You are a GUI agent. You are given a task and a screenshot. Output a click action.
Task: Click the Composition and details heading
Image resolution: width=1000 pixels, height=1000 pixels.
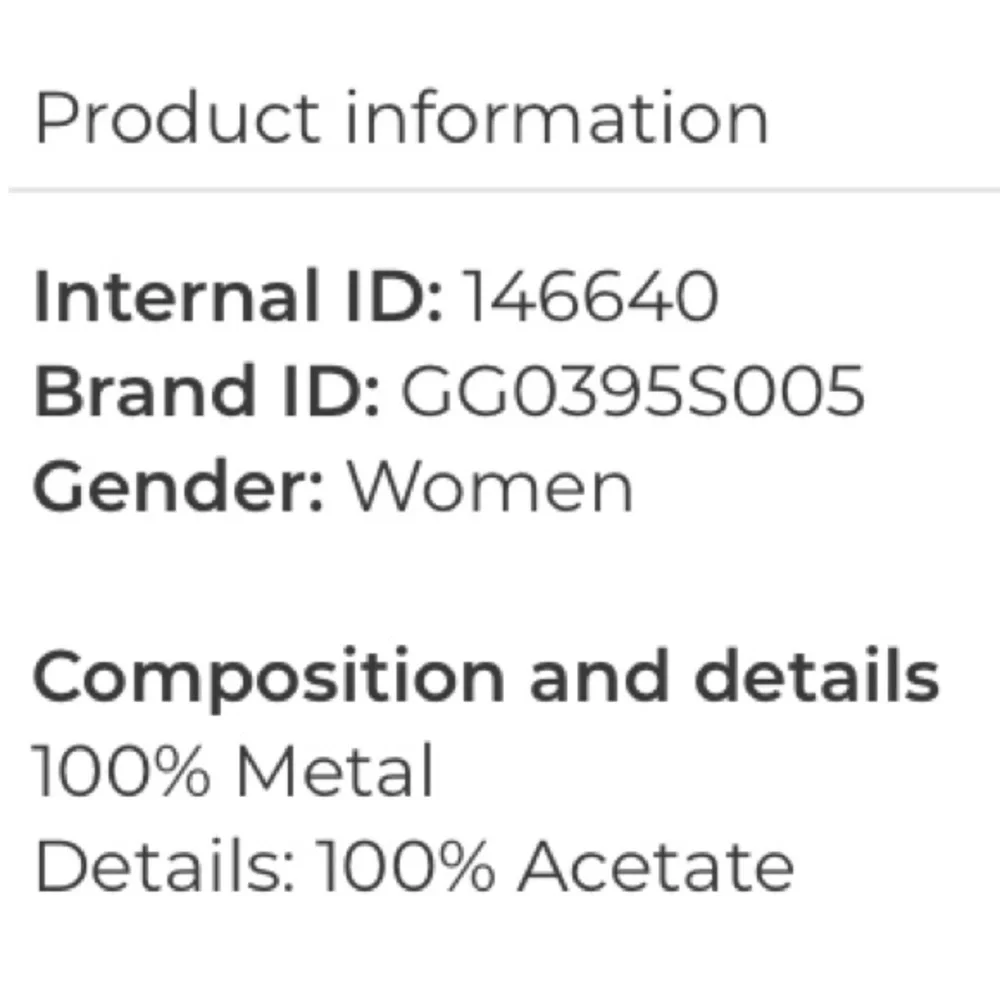[x=486, y=678]
